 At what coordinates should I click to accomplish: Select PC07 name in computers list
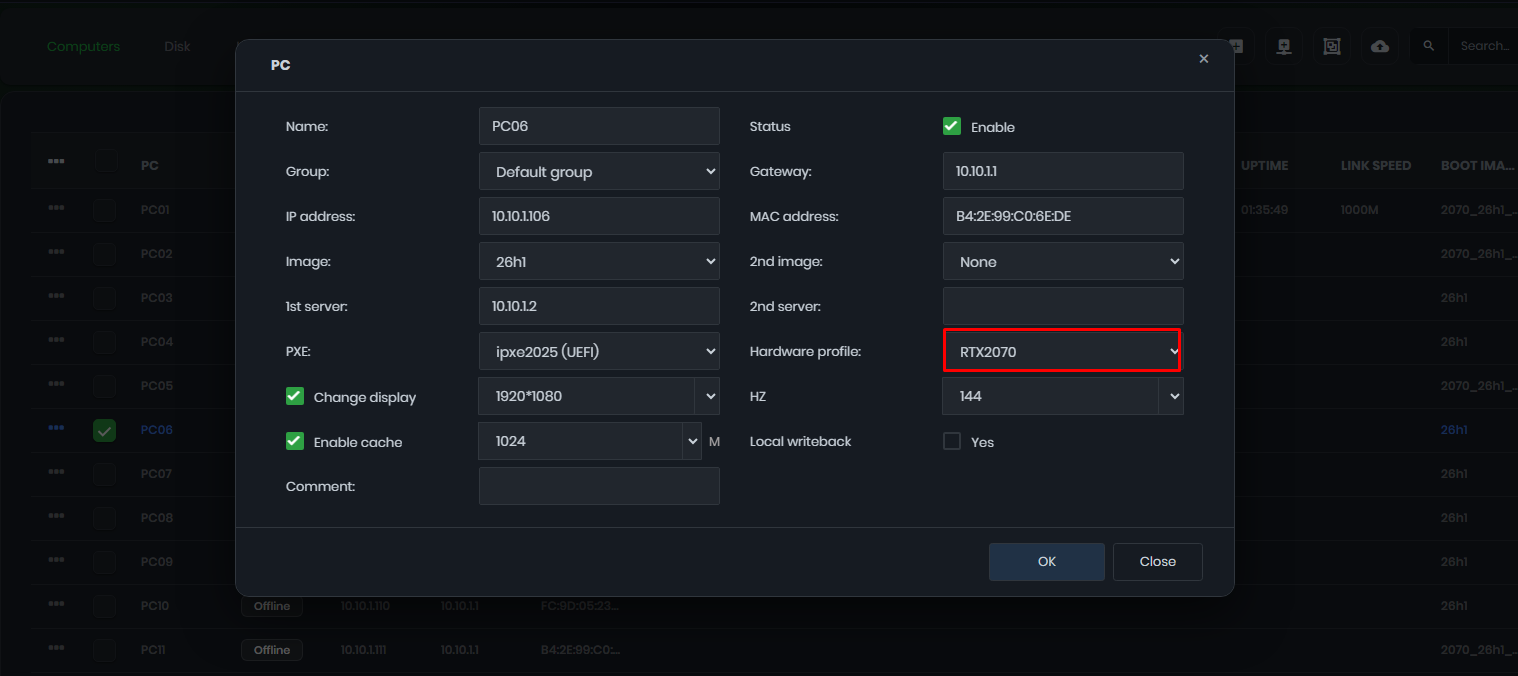[x=157, y=474]
